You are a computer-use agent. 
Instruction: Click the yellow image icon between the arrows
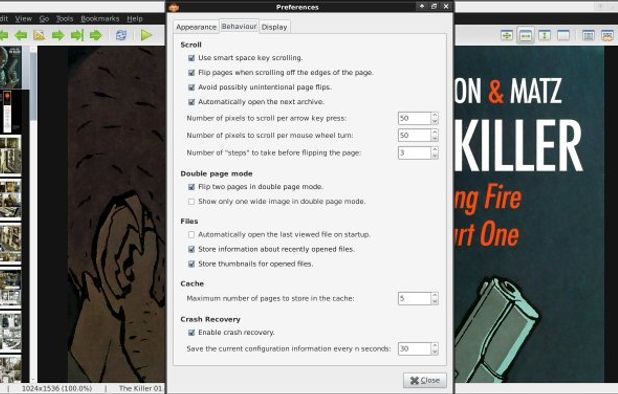(39, 35)
